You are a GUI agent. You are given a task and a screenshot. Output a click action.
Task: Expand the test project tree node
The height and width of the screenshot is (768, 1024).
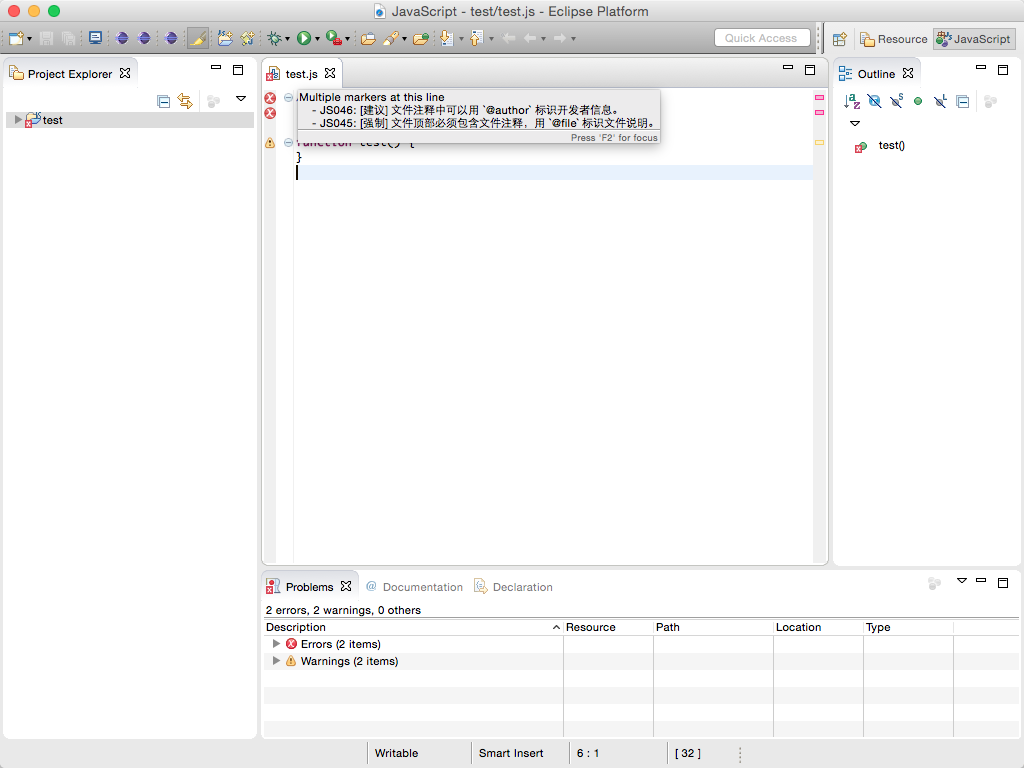coord(18,120)
